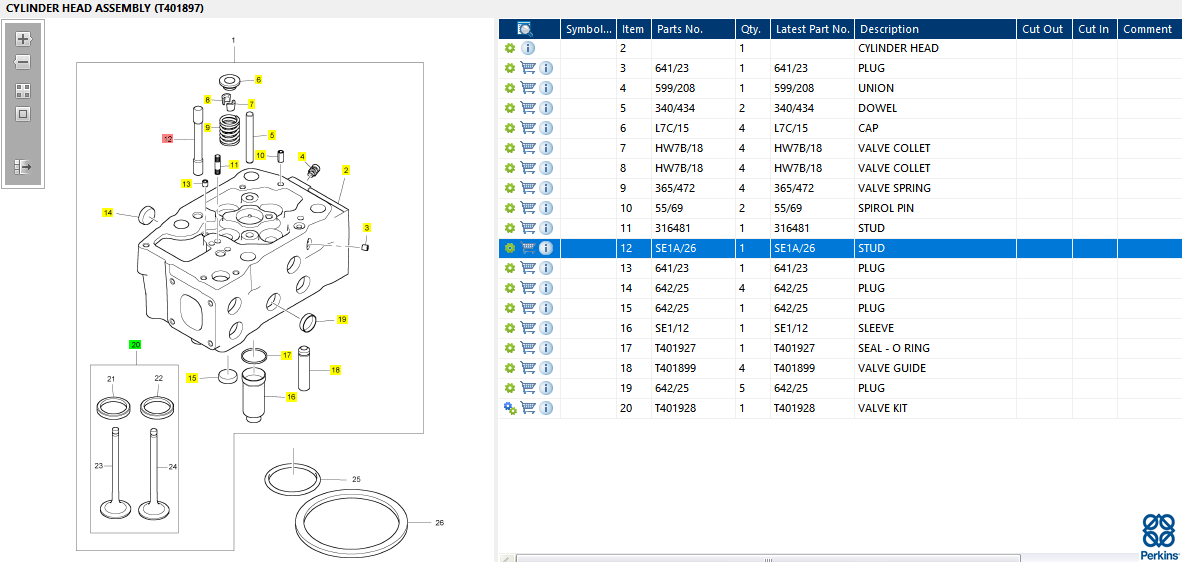This screenshot has height=562, width=1182.
Task: Open info for VALVE GUIDE T401899 row
Action: [547, 368]
